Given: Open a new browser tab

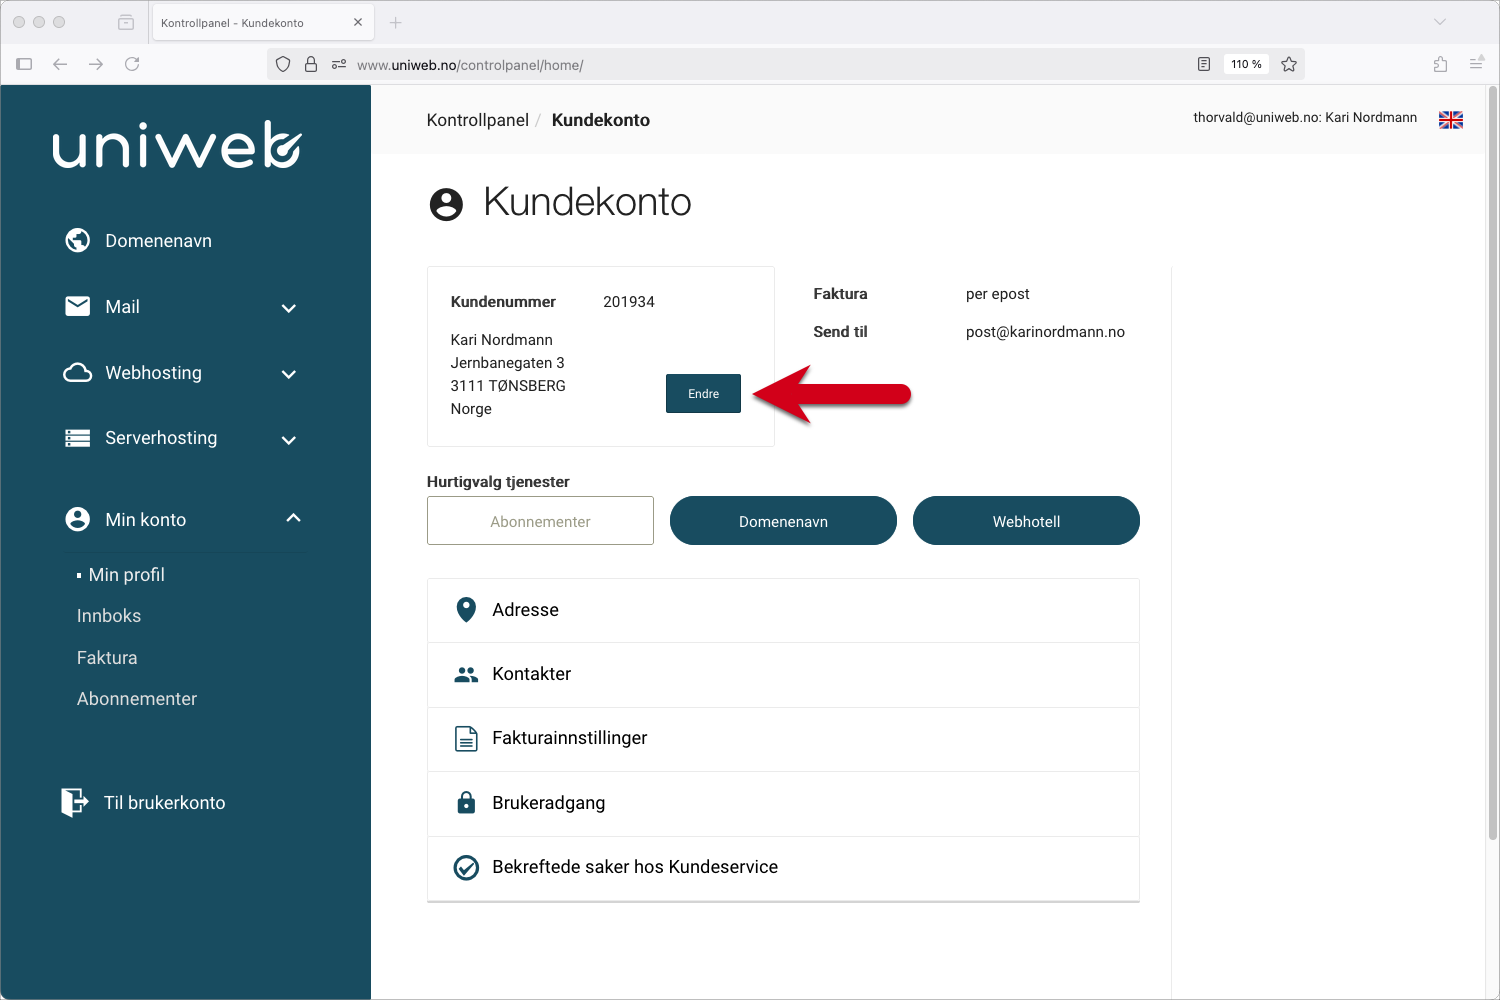Looking at the screenshot, I should pyautogui.click(x=396, y=22).
